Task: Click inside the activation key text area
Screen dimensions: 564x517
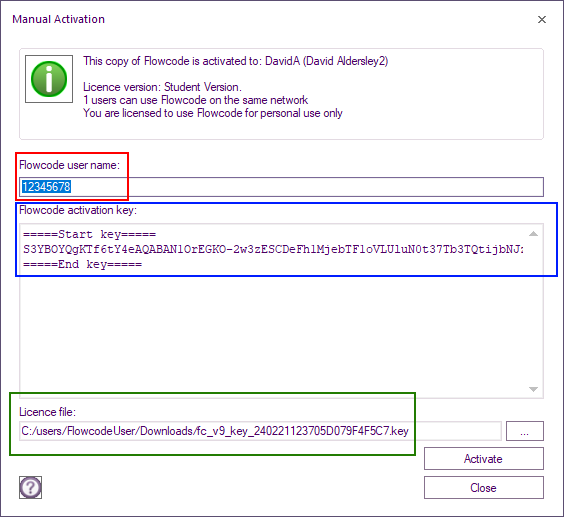Action: pyautogui.click(x=281, y=311)
